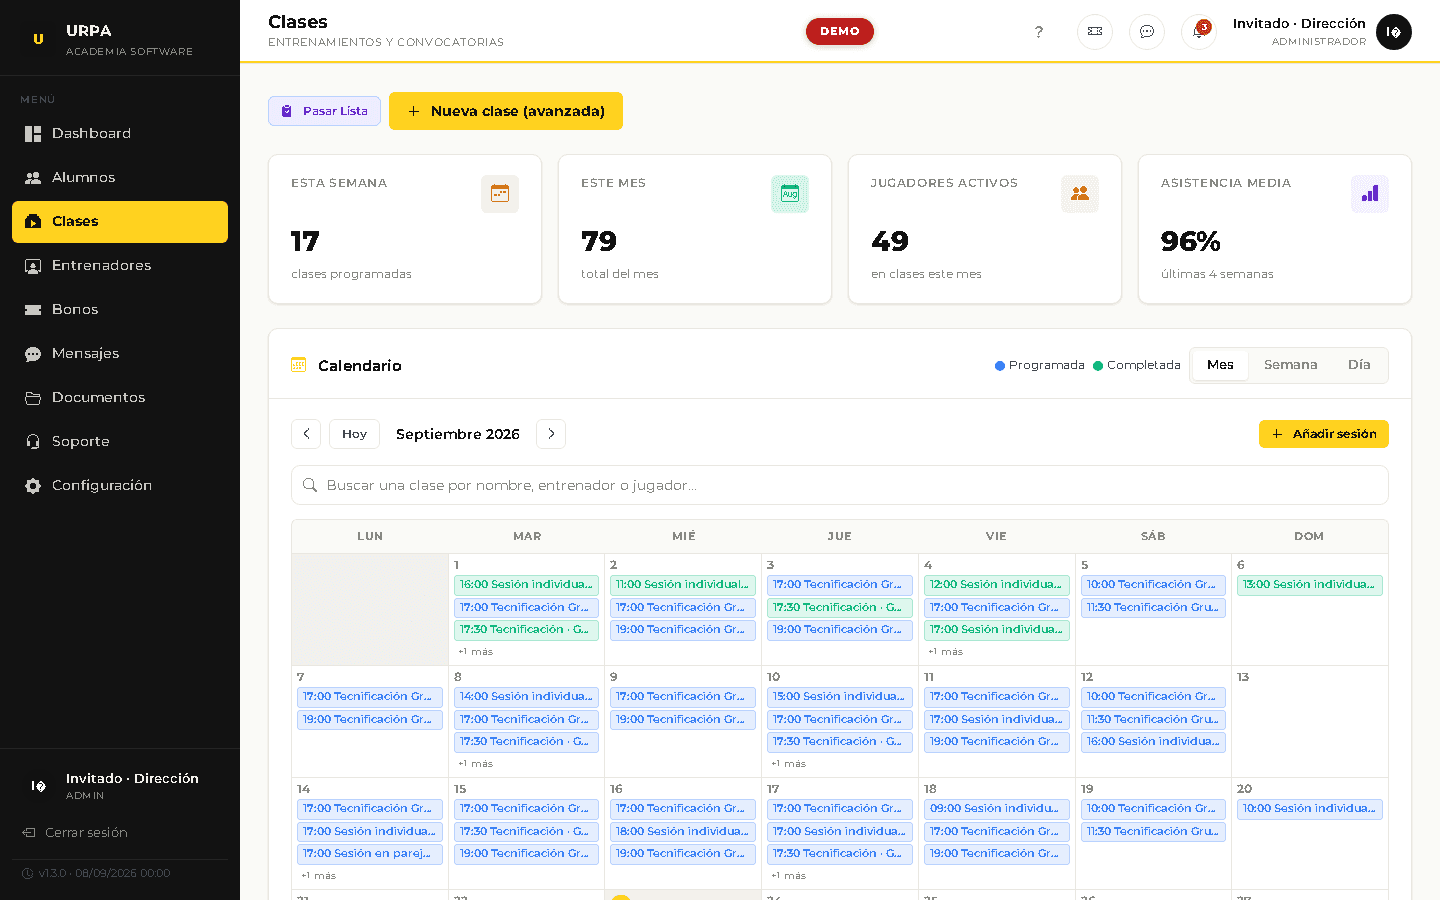Click the Esta Semana calendar icon
The width and height of the screenshot is (1440, 900).
pyautogui.click(x=500, y=194)
